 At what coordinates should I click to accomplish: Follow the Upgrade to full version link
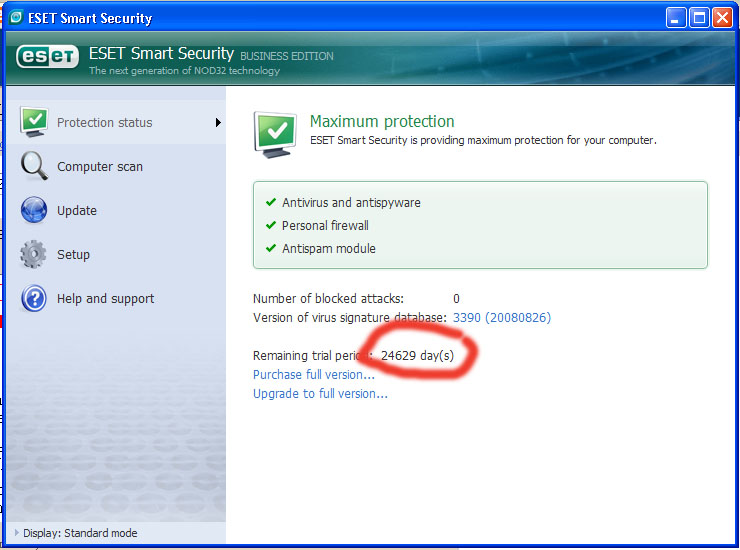[320, 394]
